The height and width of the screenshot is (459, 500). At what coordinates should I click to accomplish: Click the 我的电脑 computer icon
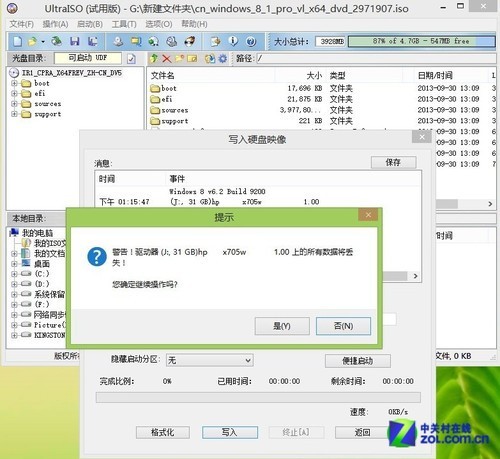[14, 232]
